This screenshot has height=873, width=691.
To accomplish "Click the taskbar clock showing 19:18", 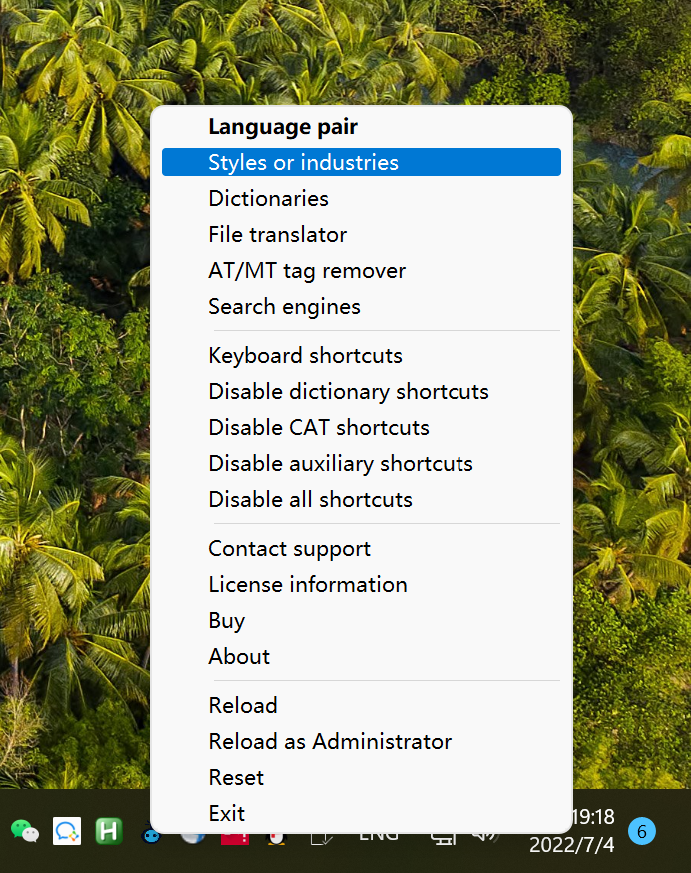I will pos(594,819).
